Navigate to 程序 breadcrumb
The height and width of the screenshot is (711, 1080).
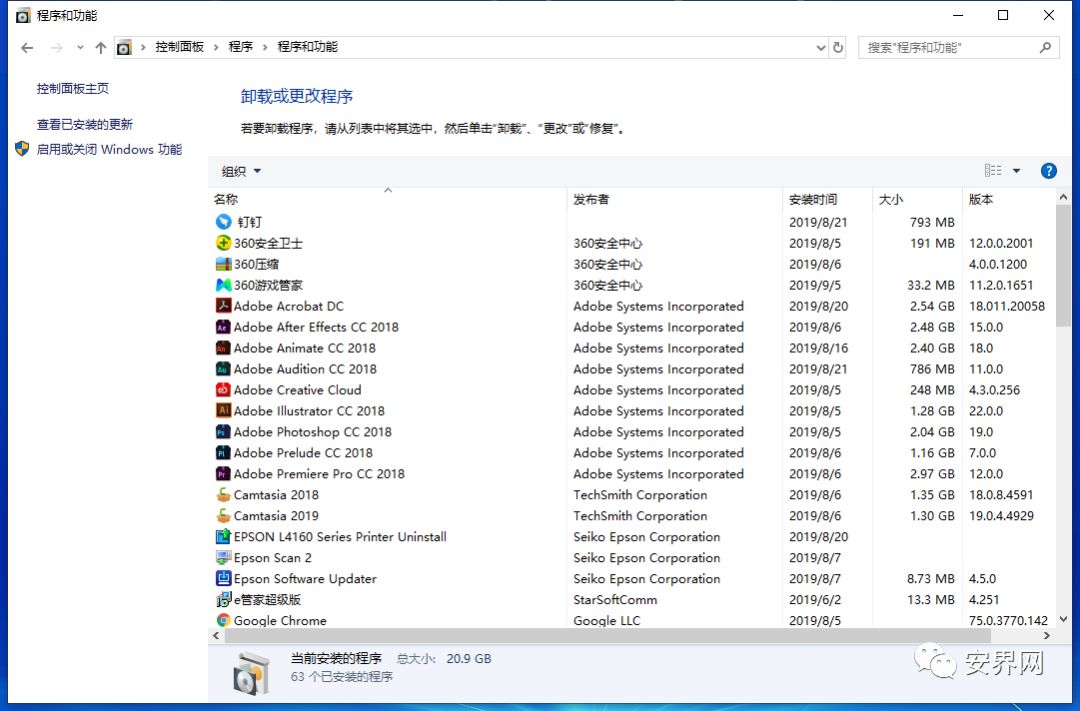[x=240, y=48]
